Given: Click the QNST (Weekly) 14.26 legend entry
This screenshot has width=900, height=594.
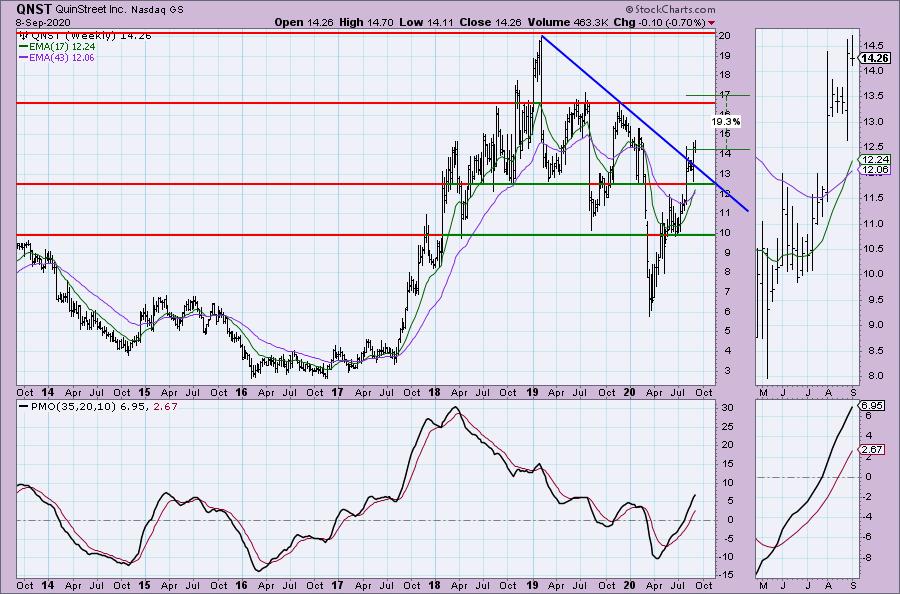Looking at the screenshot, I should point(86,36).
